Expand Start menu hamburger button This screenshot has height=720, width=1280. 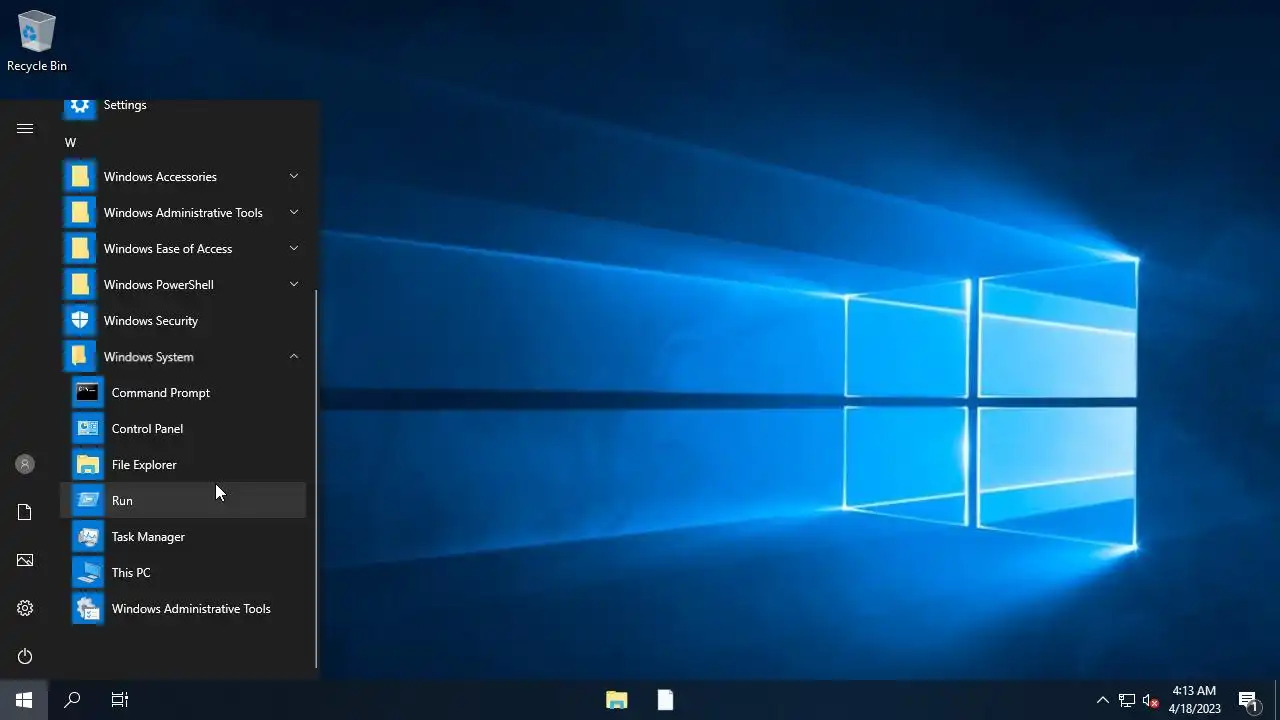(25, 128)
